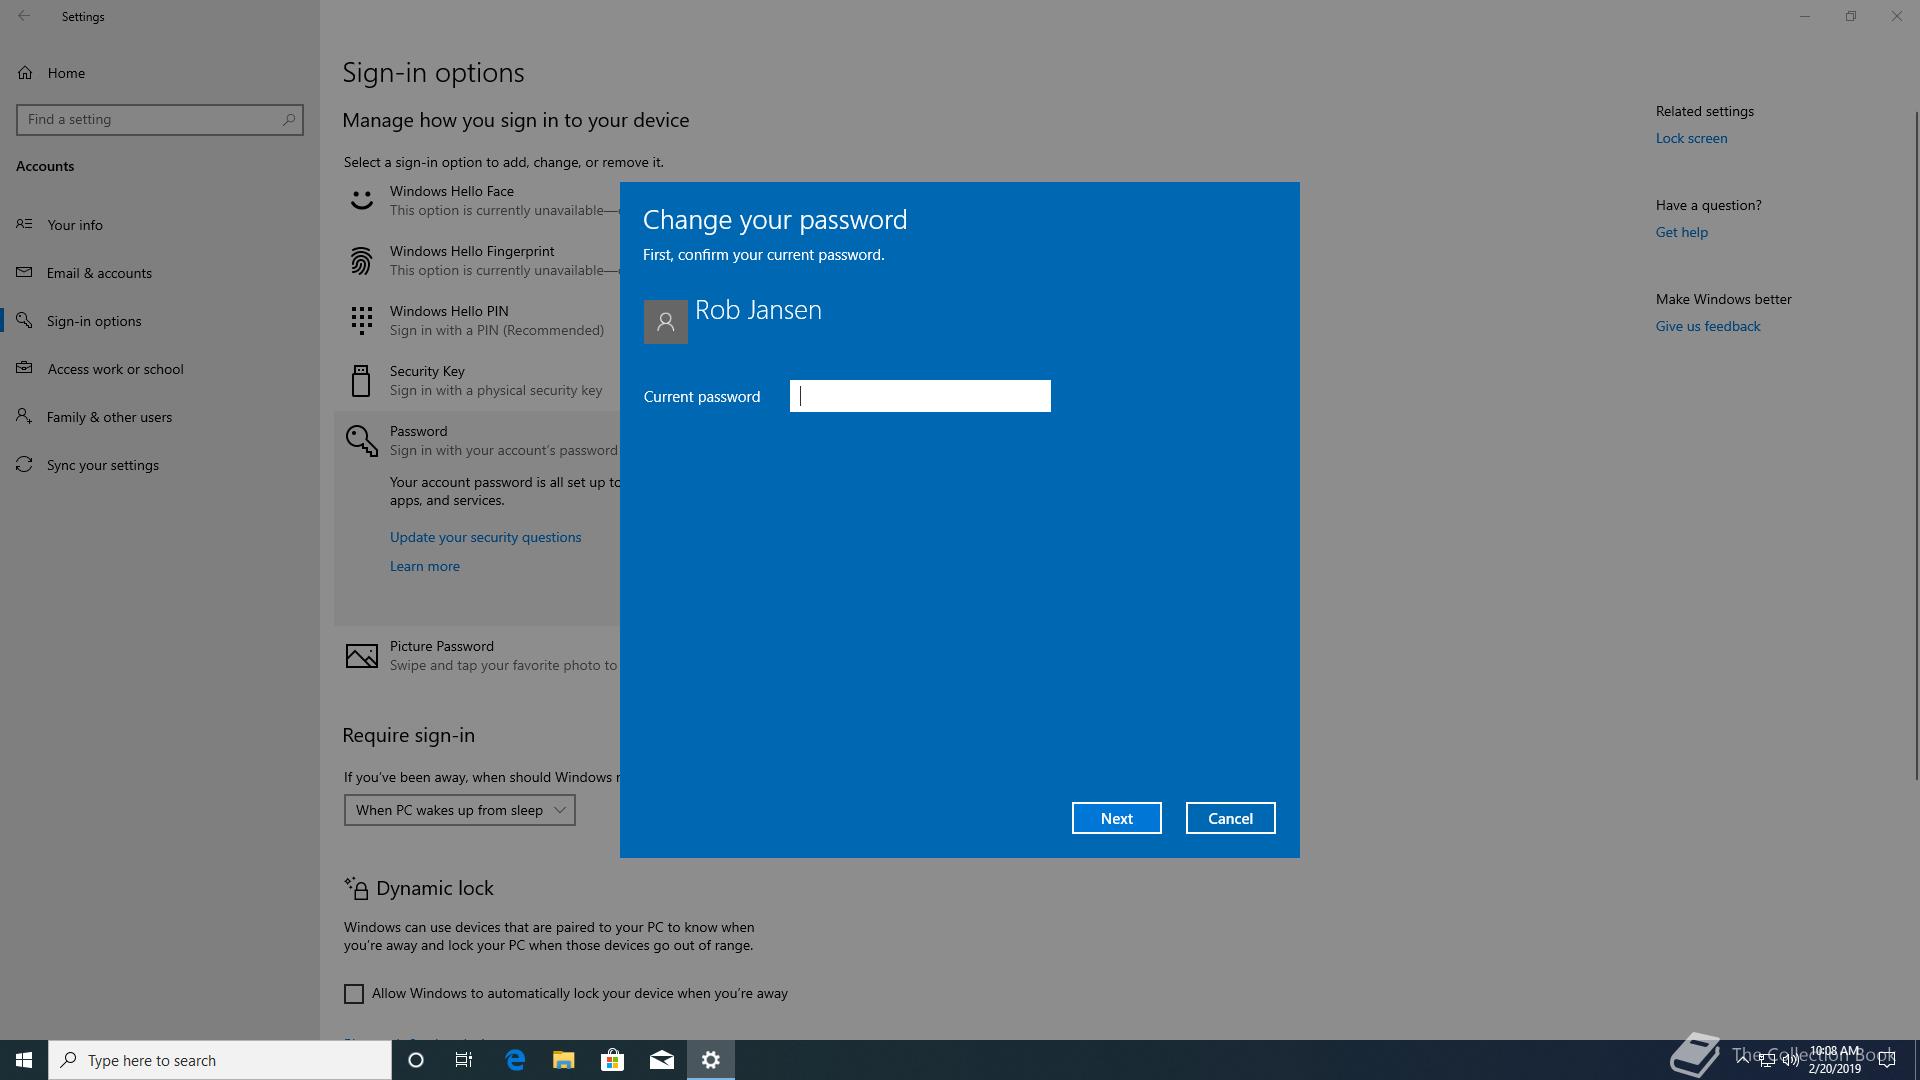Click Rob Jansen user avatar icon
This screenshot has width=1920, height=1080.
click(665, 322)
